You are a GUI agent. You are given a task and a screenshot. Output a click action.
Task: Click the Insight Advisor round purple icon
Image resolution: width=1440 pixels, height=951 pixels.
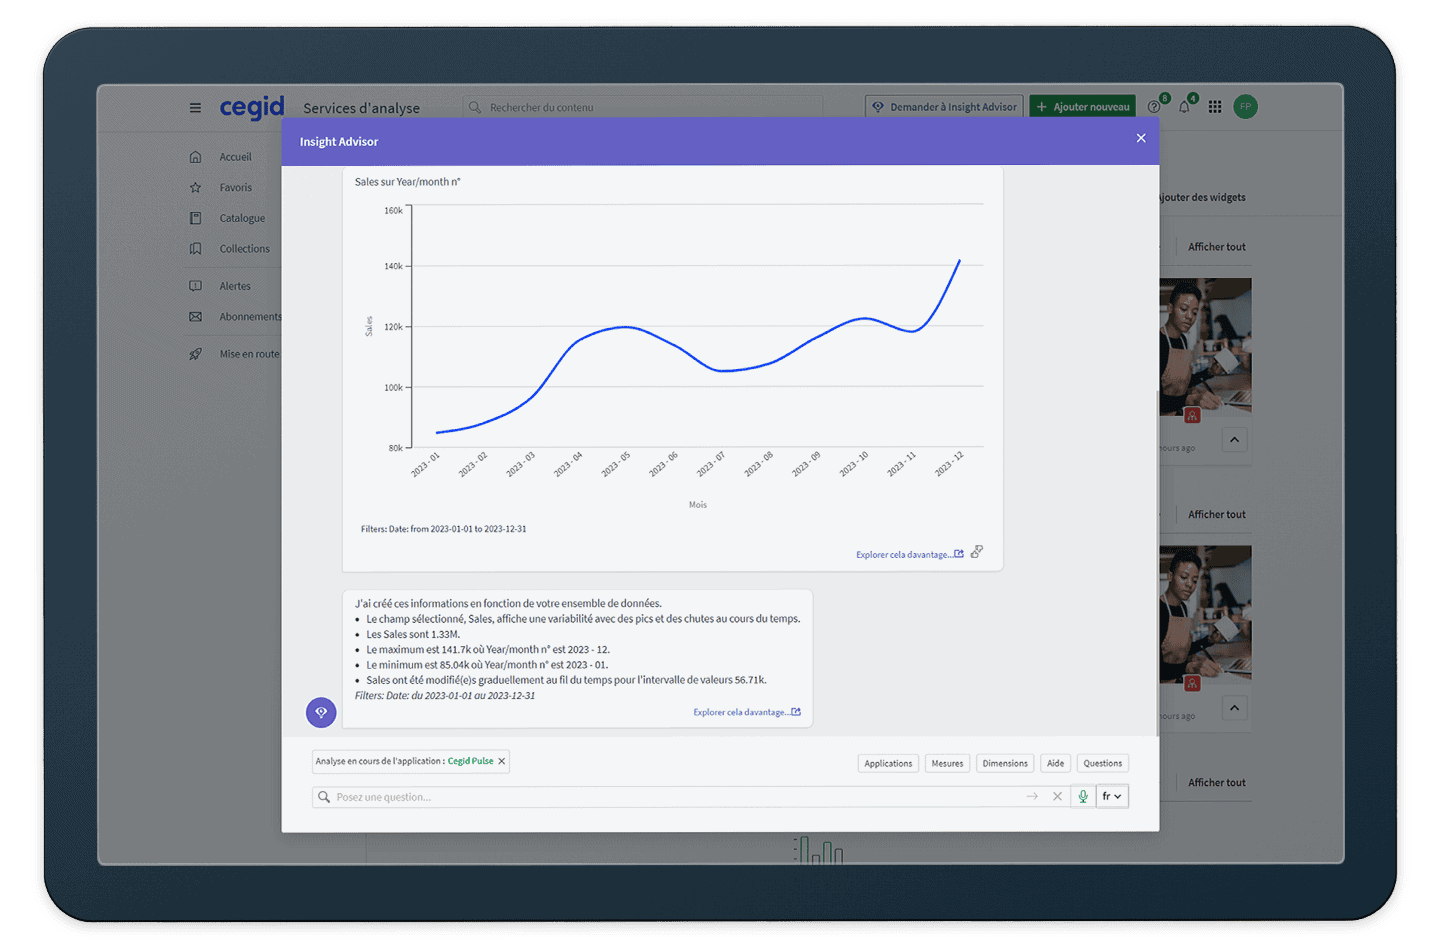pyautogui.click(x=321, y=713)
